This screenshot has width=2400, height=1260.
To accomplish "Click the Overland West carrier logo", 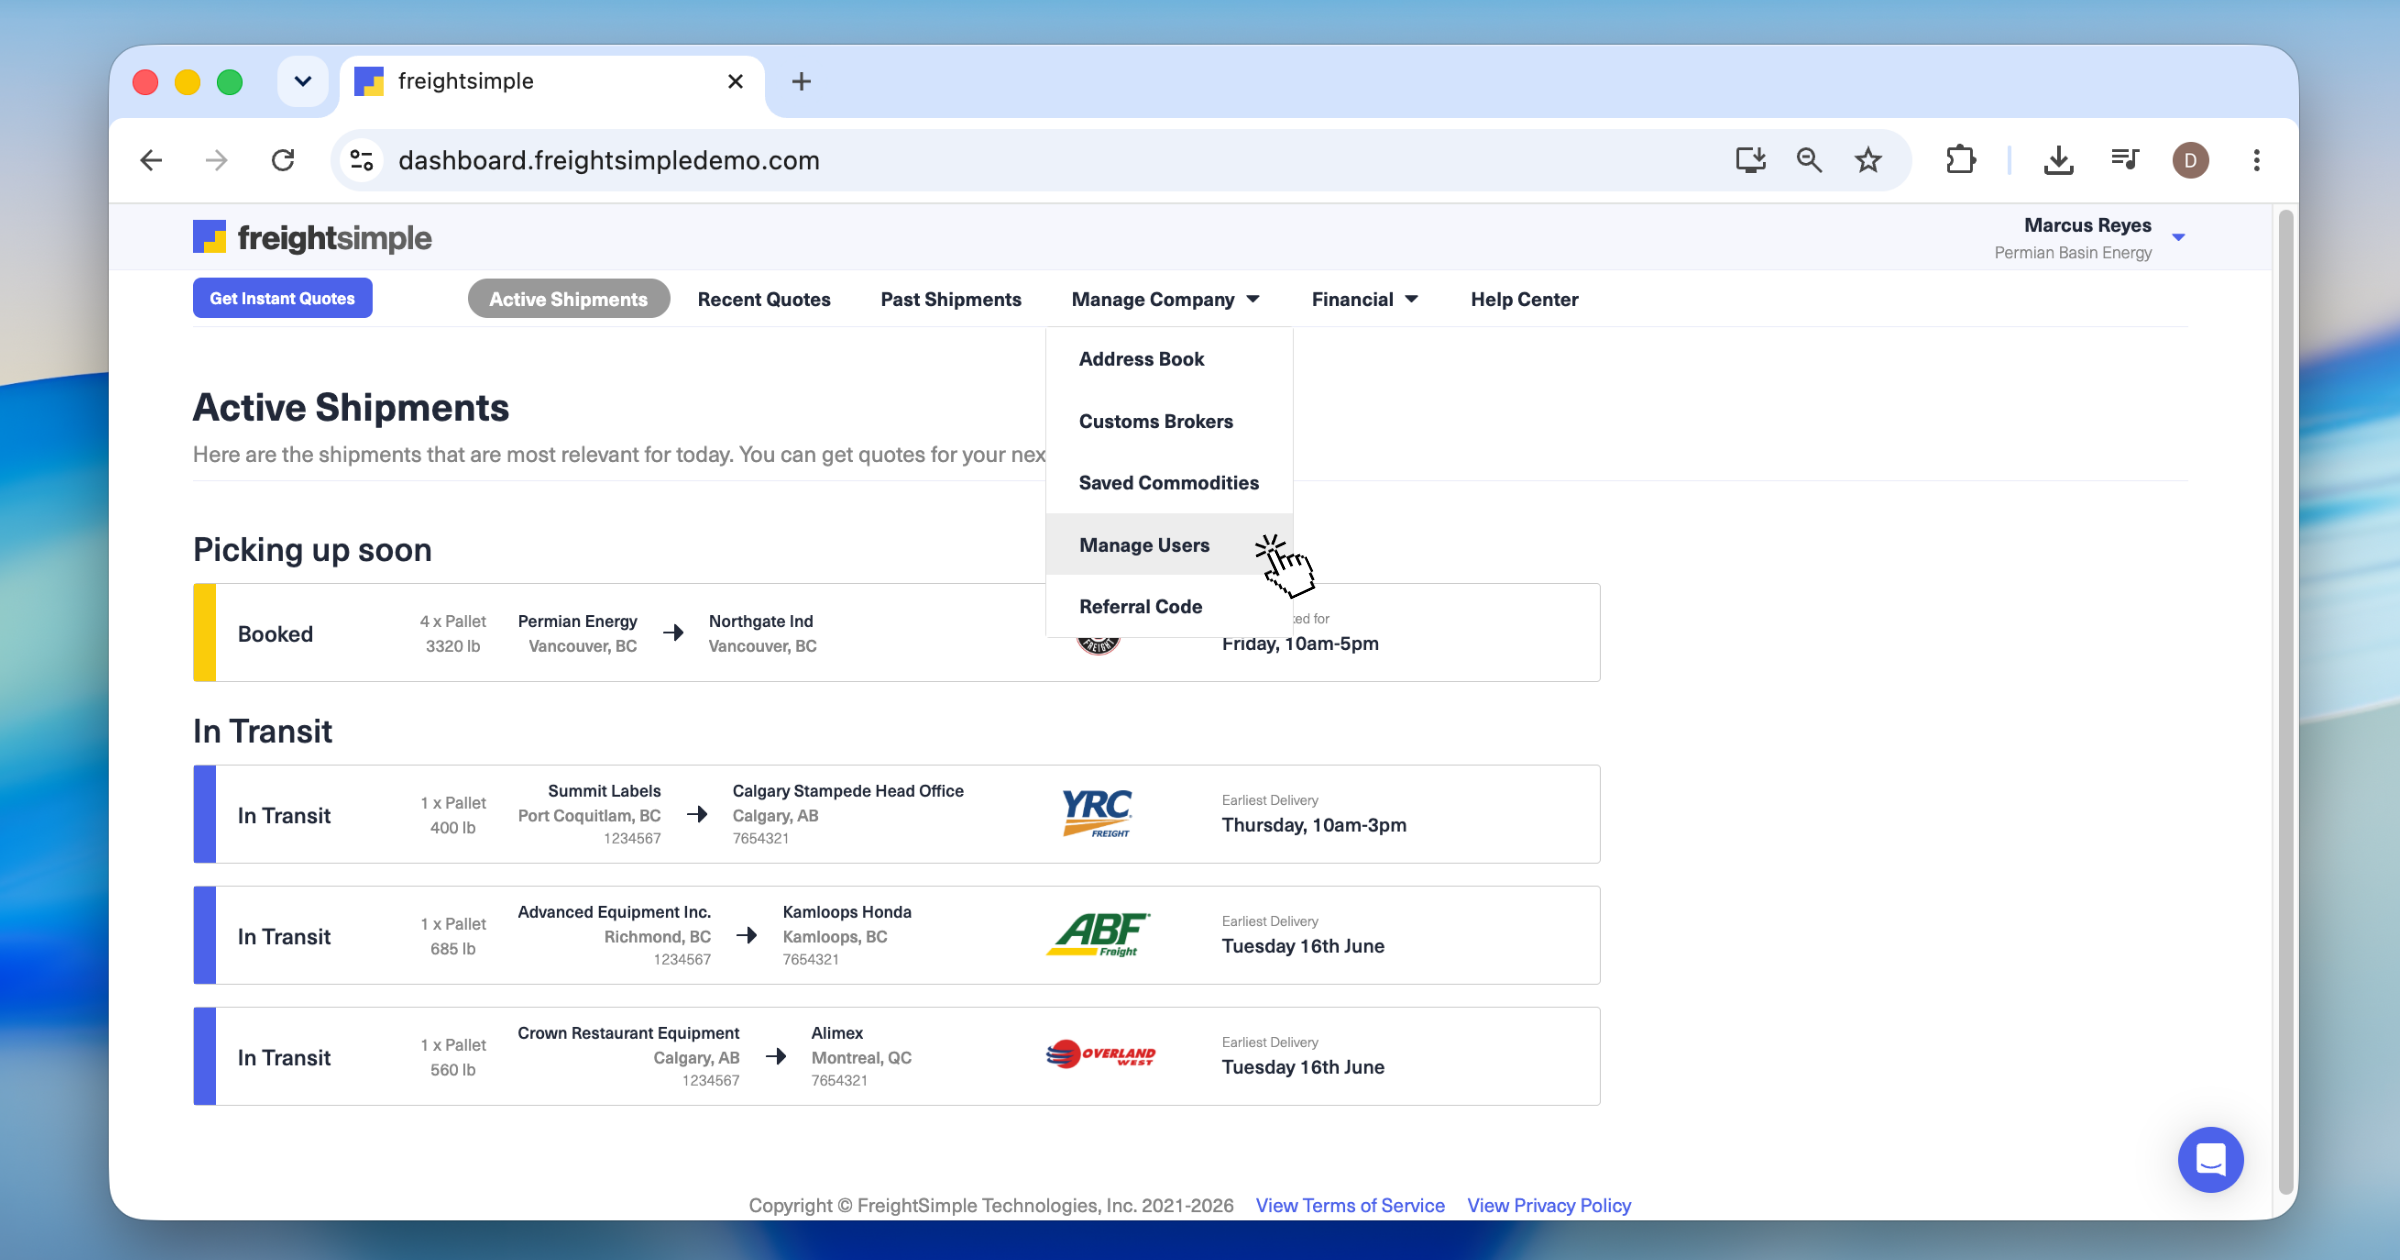I will pos(1100,1055).
